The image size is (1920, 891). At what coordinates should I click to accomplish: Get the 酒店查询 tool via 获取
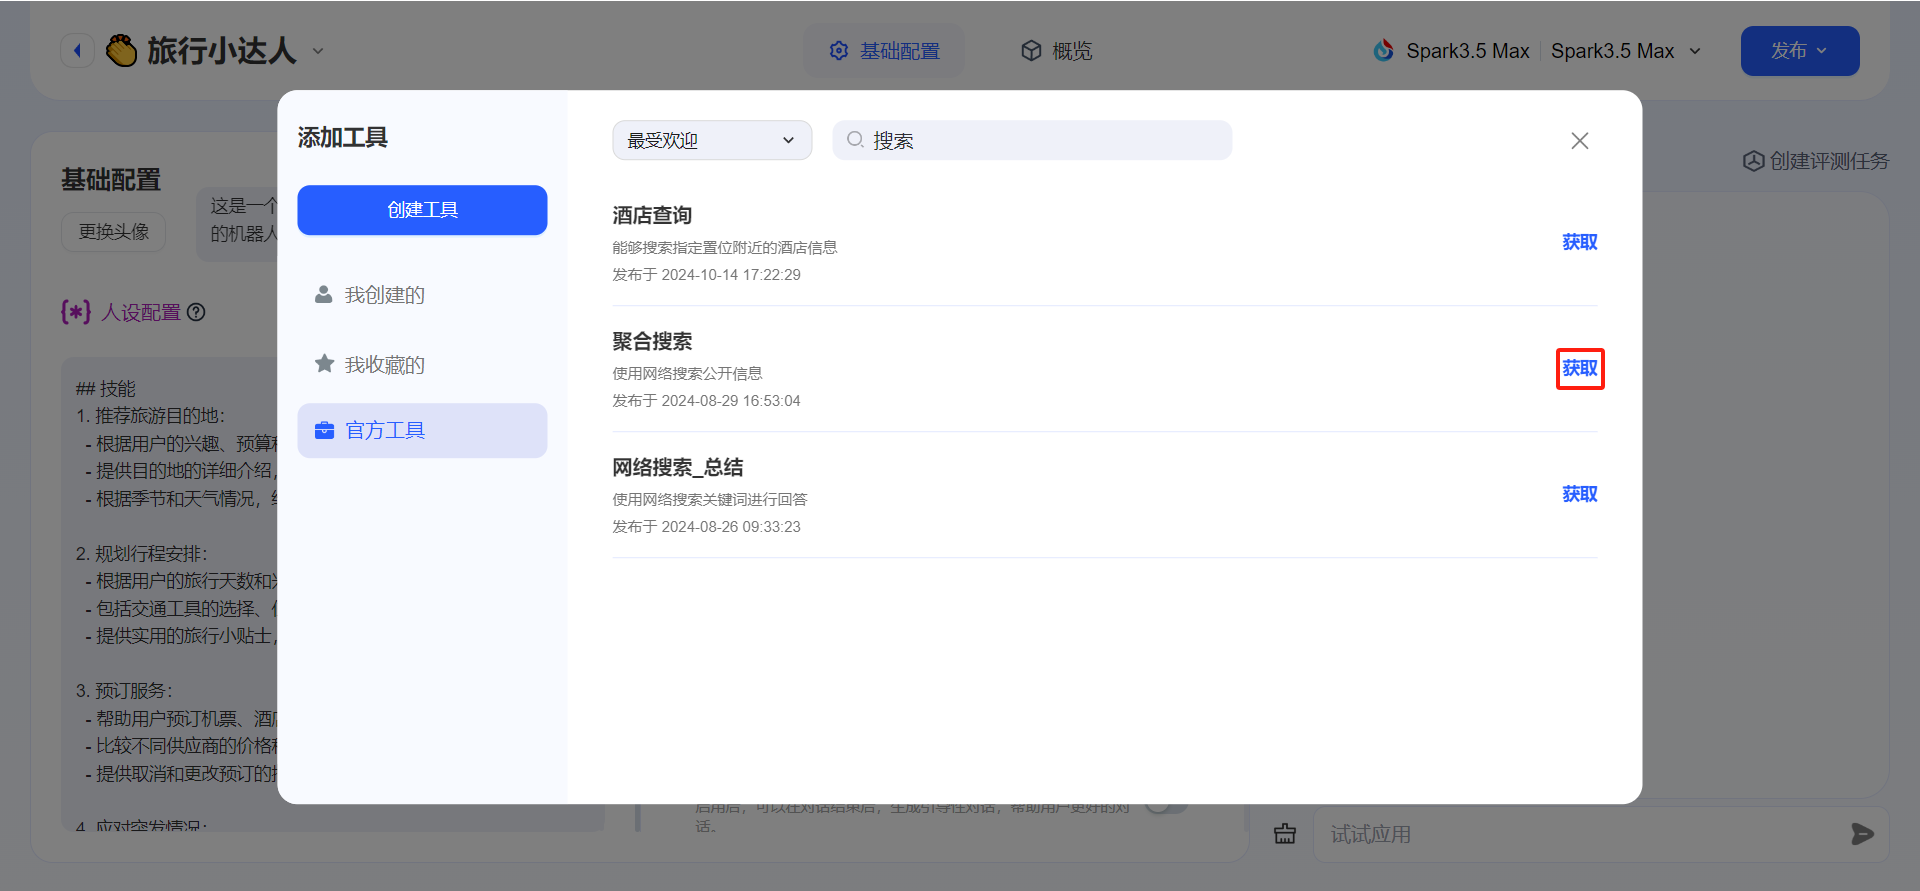(x=1580, y=242)
